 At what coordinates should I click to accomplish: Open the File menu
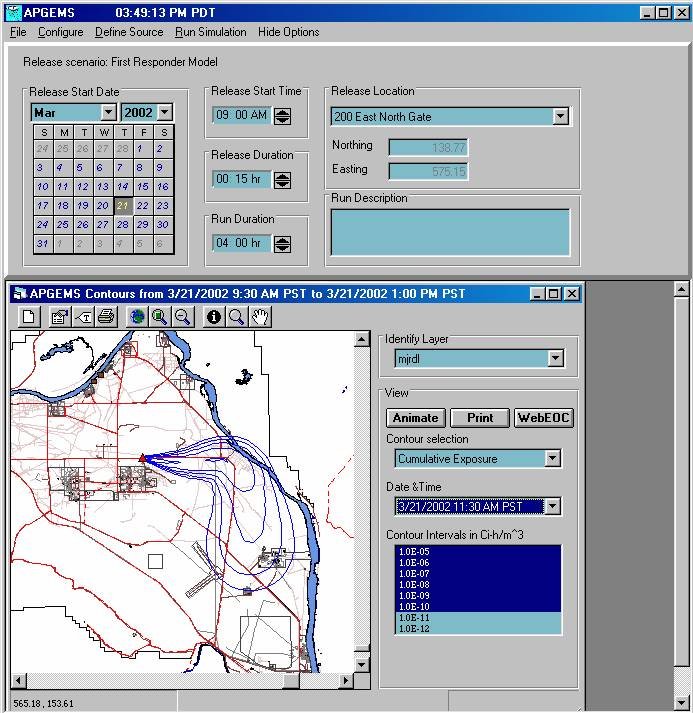pyautogui.click(x=18, y=32)
